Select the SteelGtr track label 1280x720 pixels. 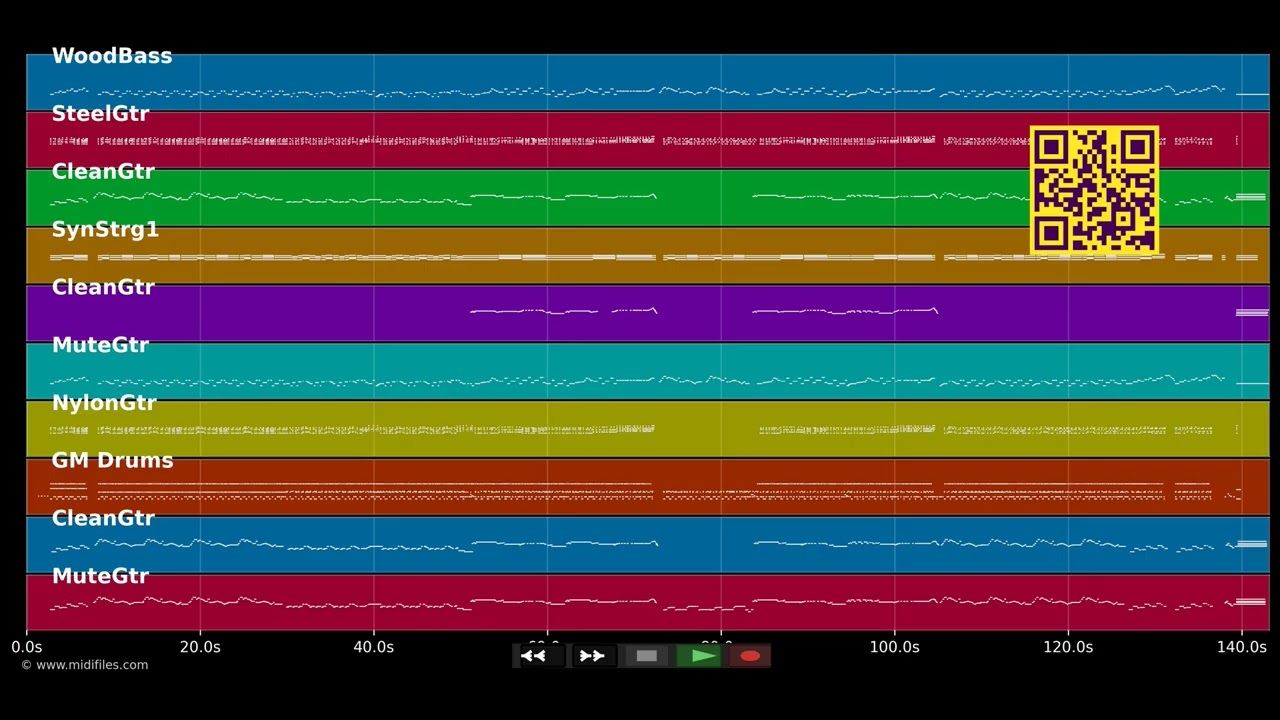click(x=100, y=114)
